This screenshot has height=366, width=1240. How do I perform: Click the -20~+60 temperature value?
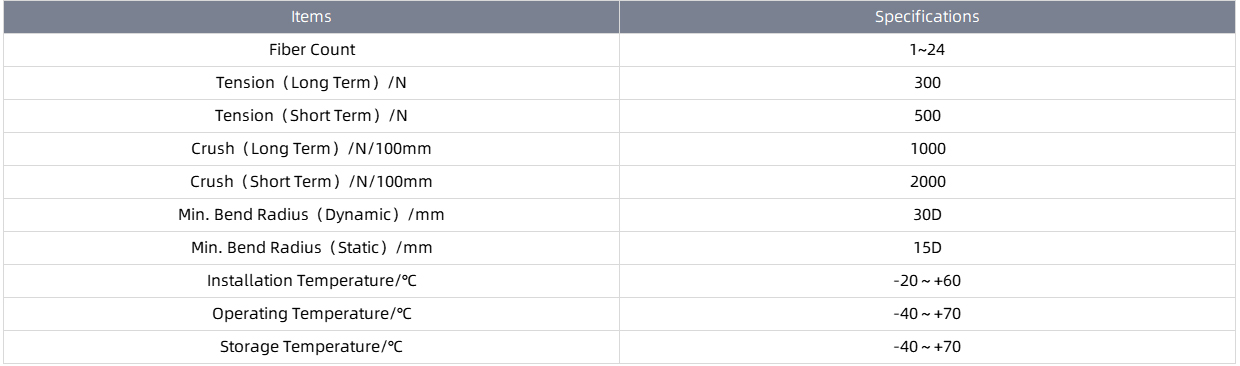click(x=927, y=281)
